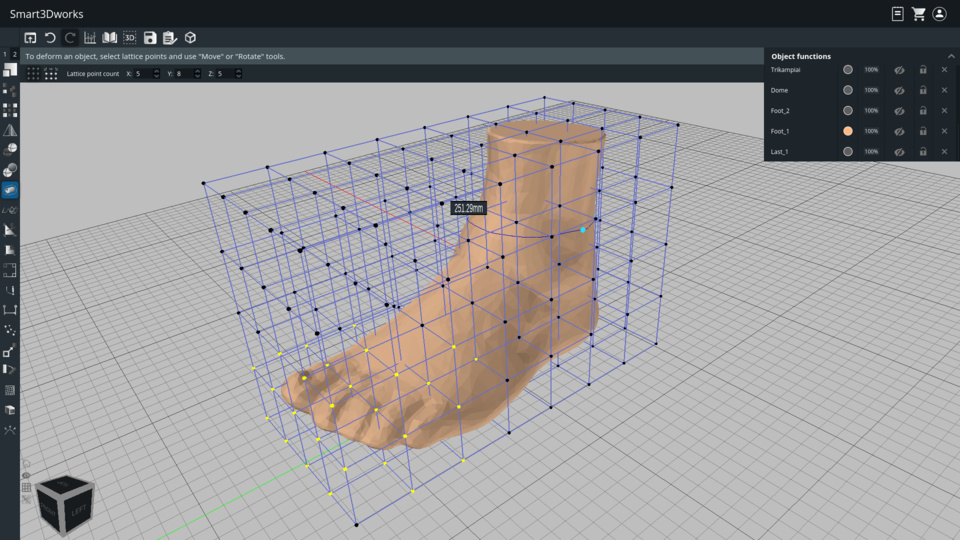Select Foot_2 in the object list
This screenshot has width=960, height=540.
click(x=780, y=111)
